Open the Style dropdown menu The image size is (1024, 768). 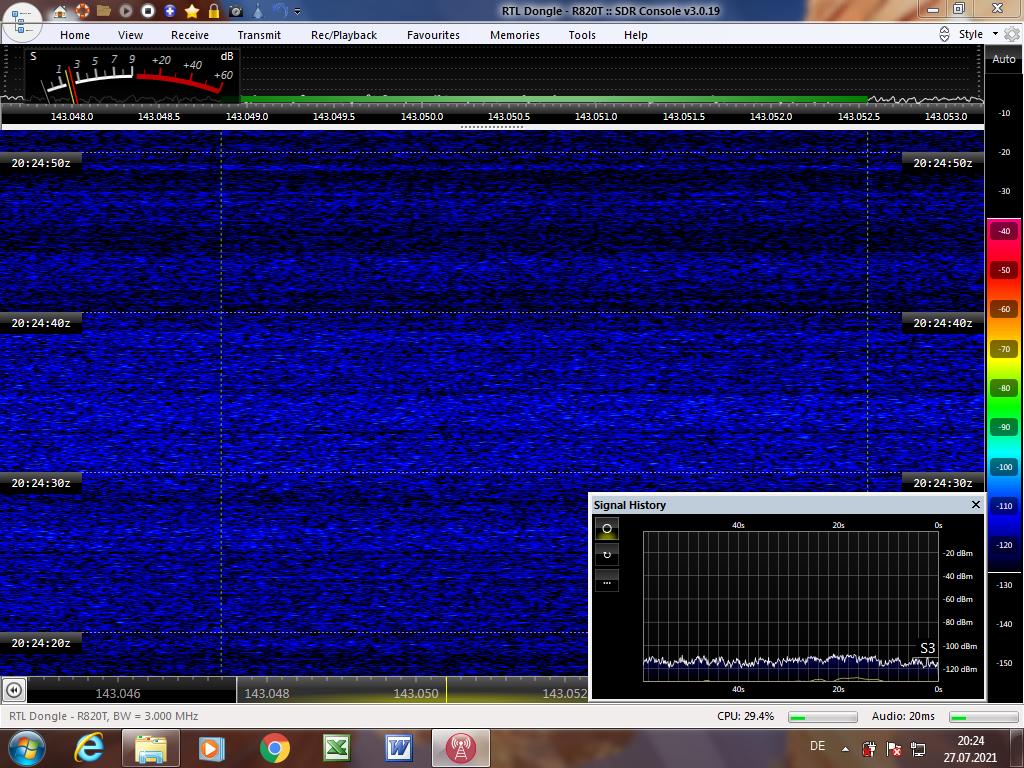(978, 34)
